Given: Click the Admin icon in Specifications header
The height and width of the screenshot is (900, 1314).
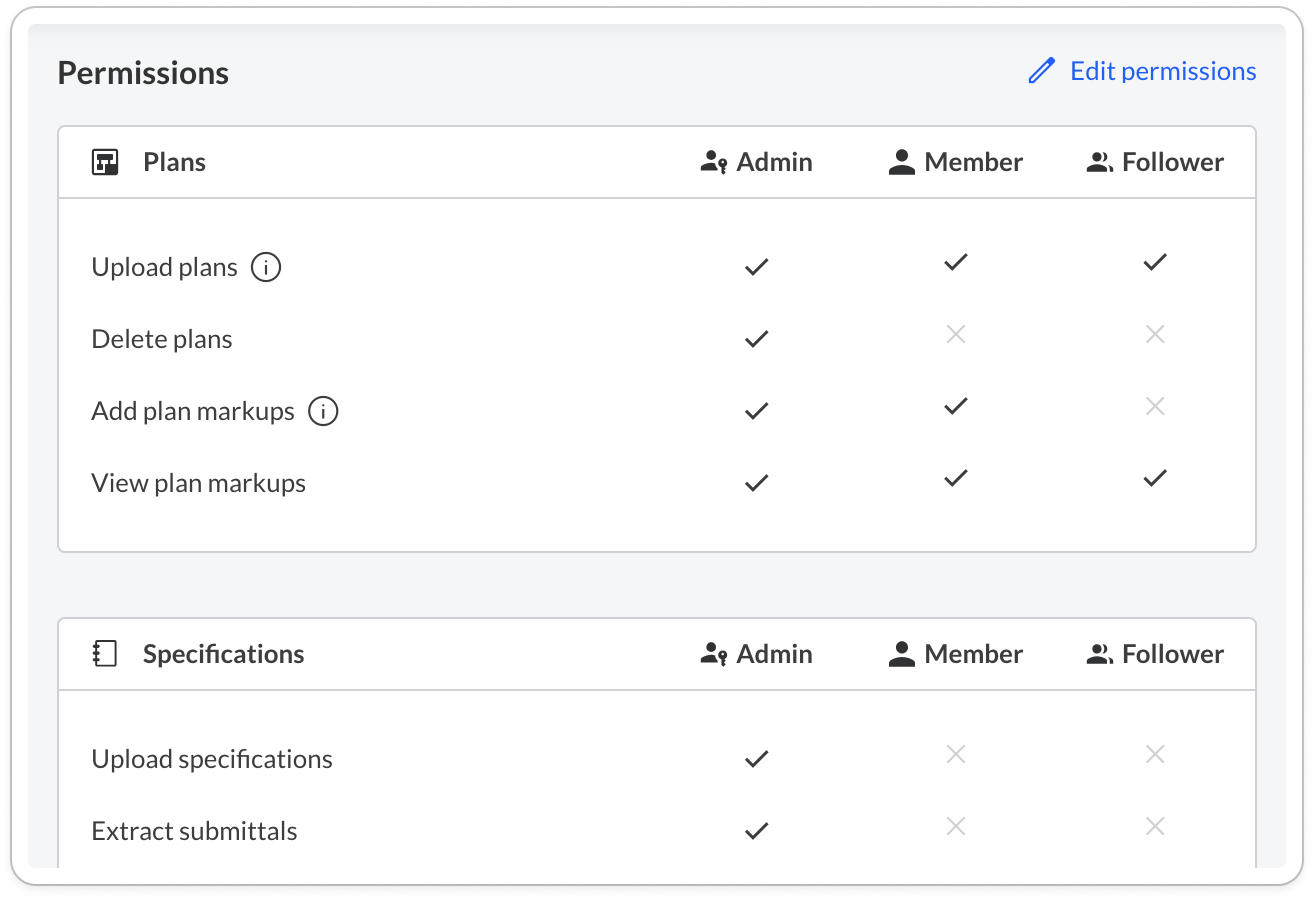Looking at the screenshot, I should pyautogui.click(x=713, y=654).
